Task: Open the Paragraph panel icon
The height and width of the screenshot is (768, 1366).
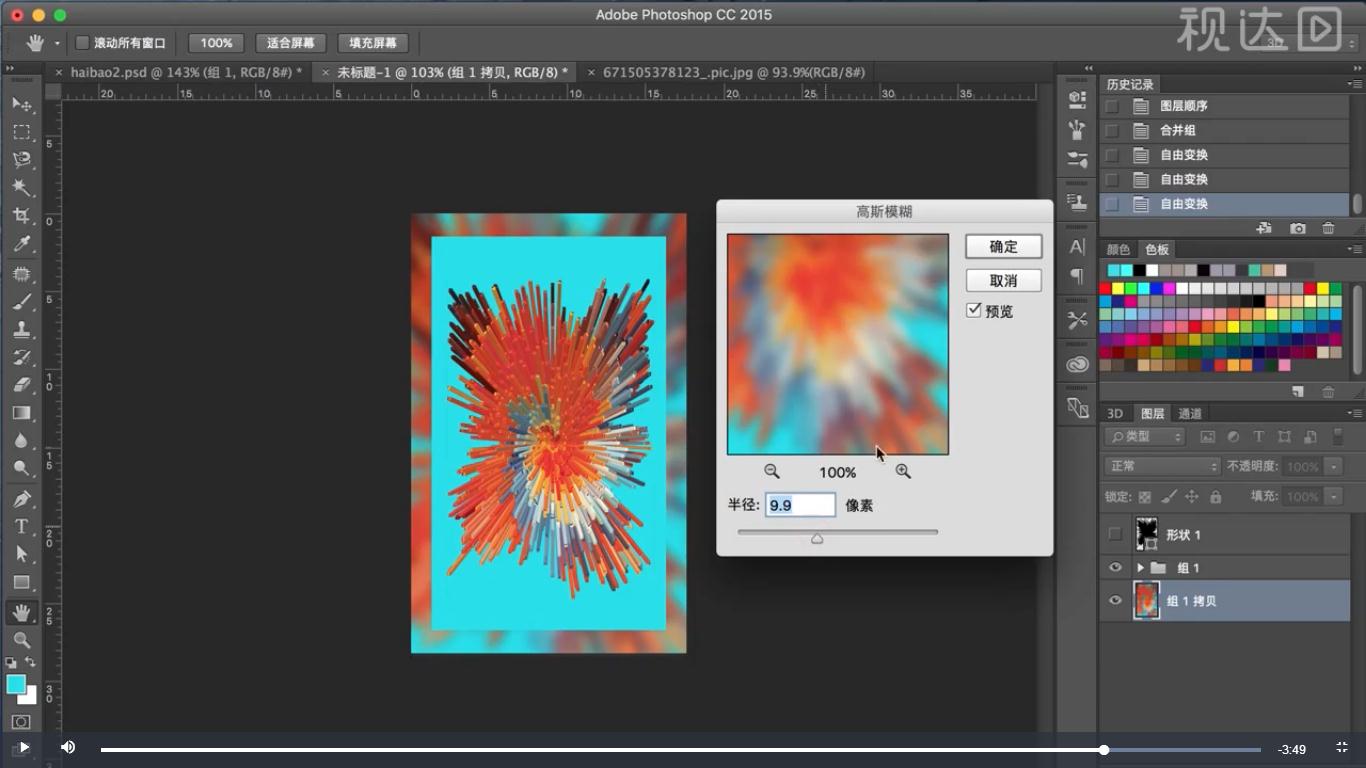Action: pyautogui.click(x=1077, y=275)
